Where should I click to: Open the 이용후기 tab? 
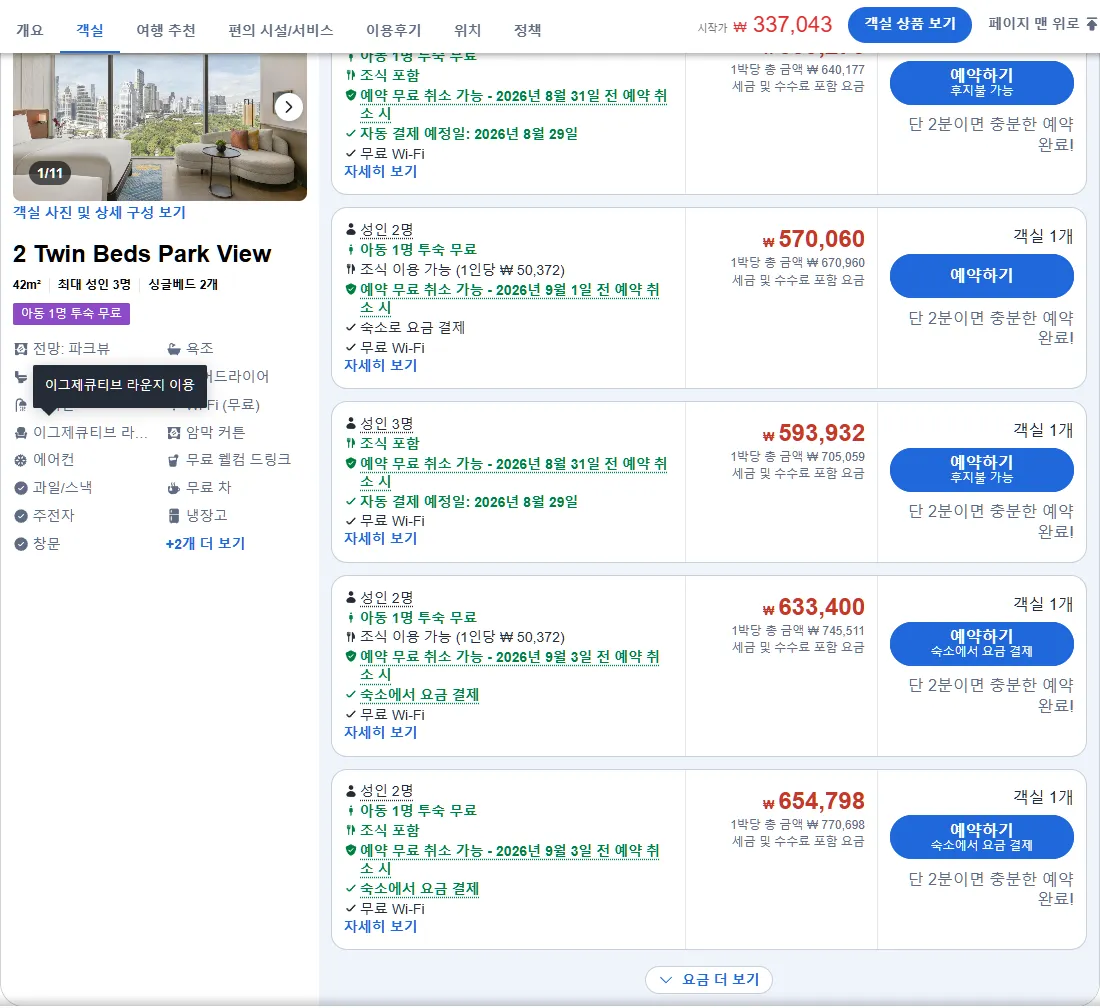394,30
